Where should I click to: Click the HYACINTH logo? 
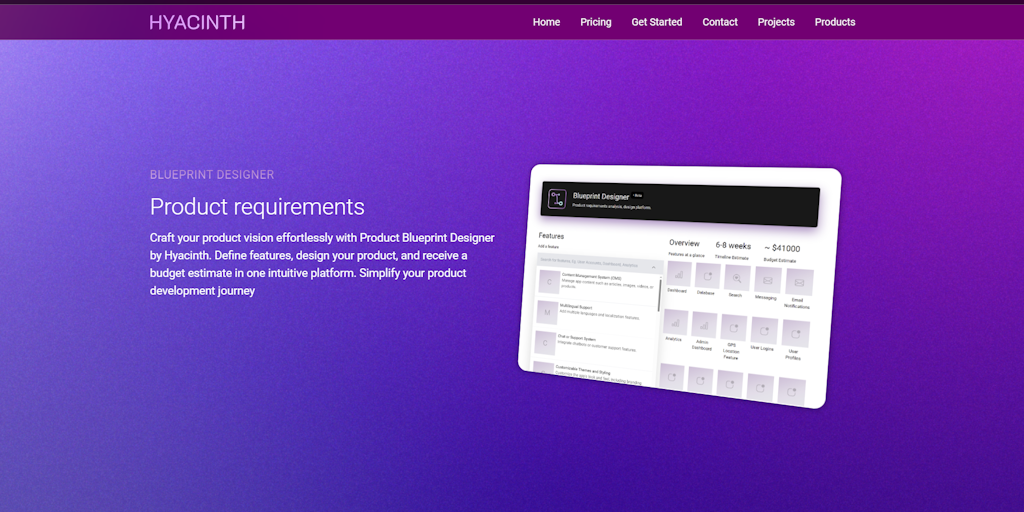pyautogui.click(x=197, y=22)
